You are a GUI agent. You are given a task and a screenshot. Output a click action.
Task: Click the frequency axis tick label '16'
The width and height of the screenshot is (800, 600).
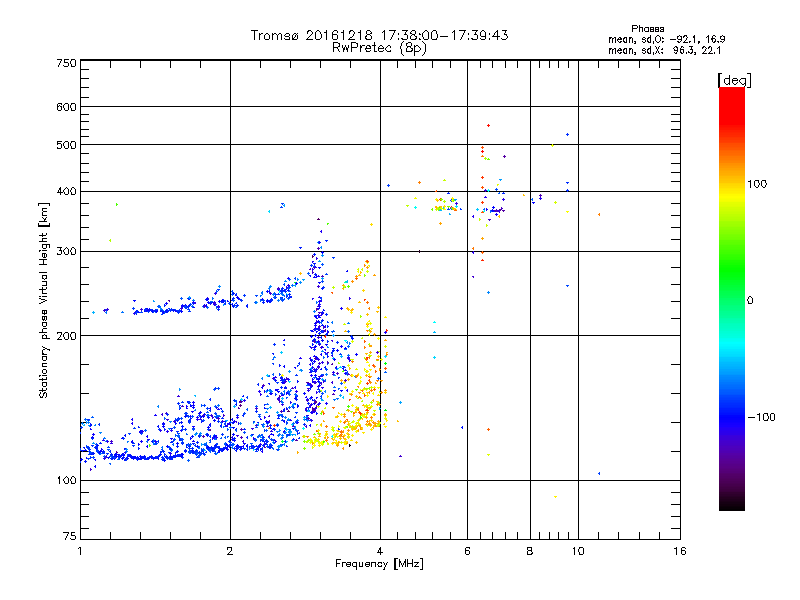click(x=680, y=551)
